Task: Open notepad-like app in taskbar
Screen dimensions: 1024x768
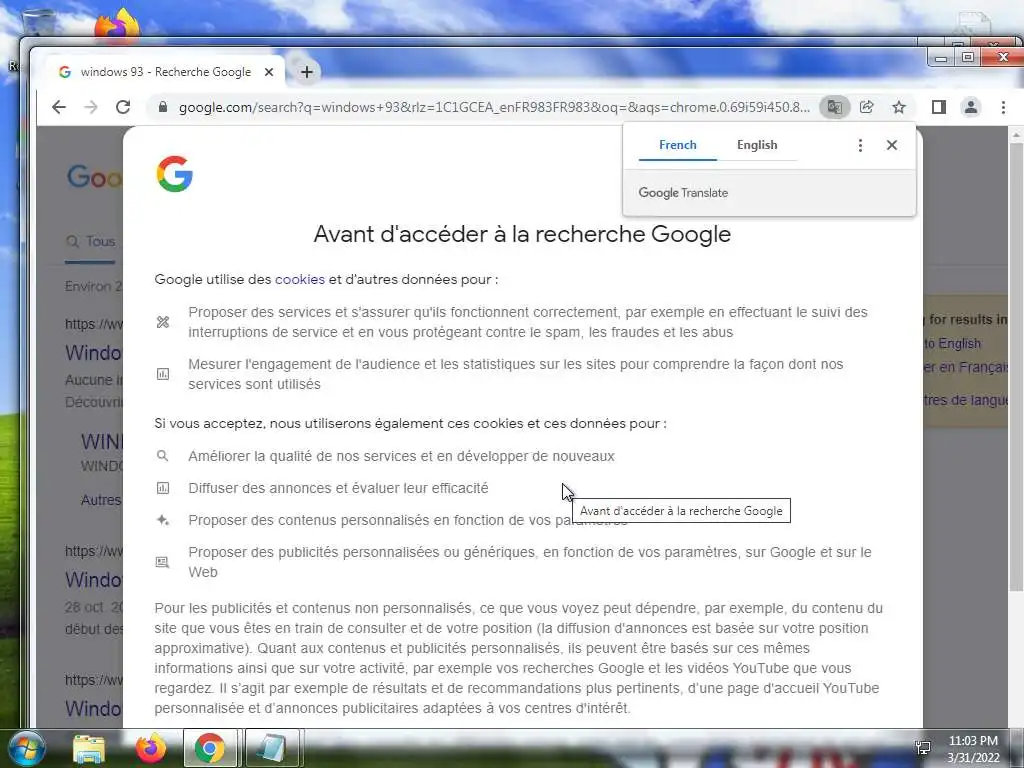Action: coord(272,748)
